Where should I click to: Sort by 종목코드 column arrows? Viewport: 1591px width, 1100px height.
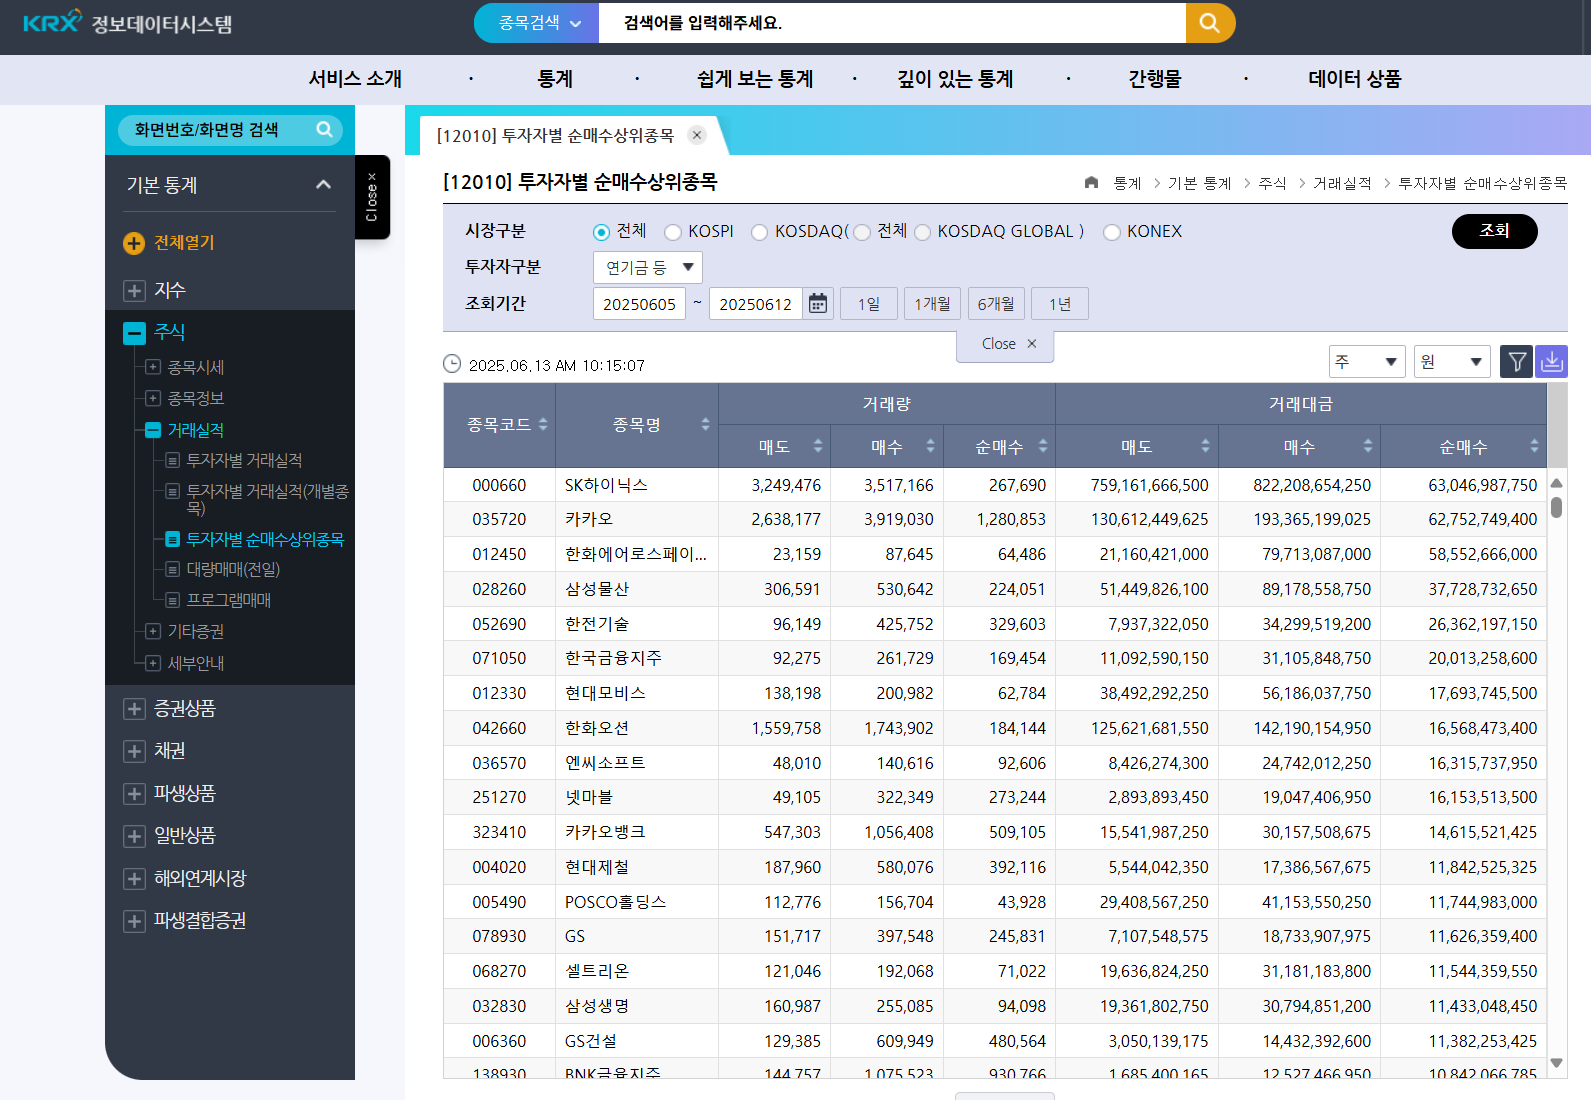point(543,424)
